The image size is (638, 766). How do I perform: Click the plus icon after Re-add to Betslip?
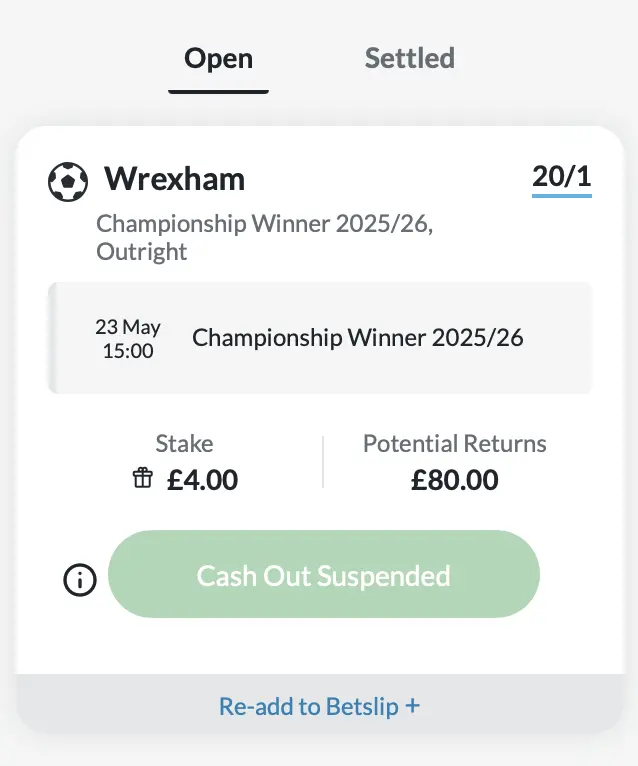(413, 706)
